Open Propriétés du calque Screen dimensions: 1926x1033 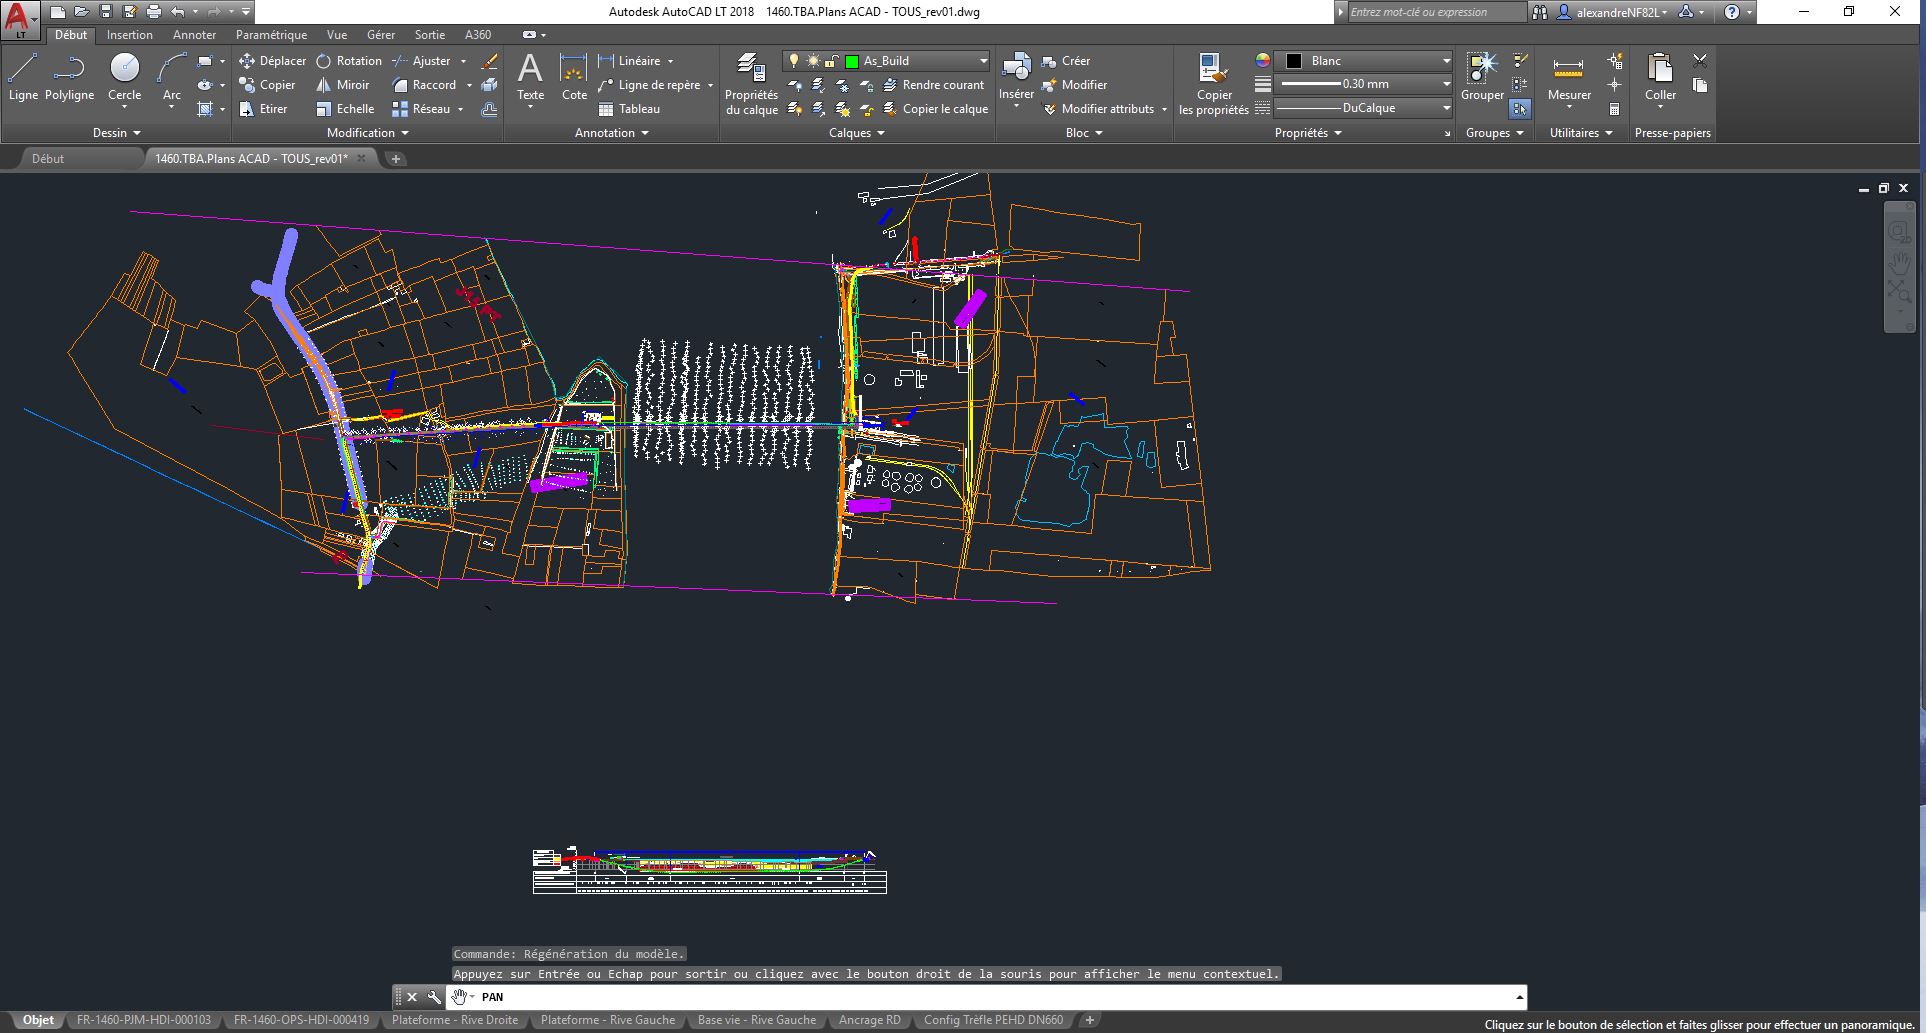(x=751, y=84)
